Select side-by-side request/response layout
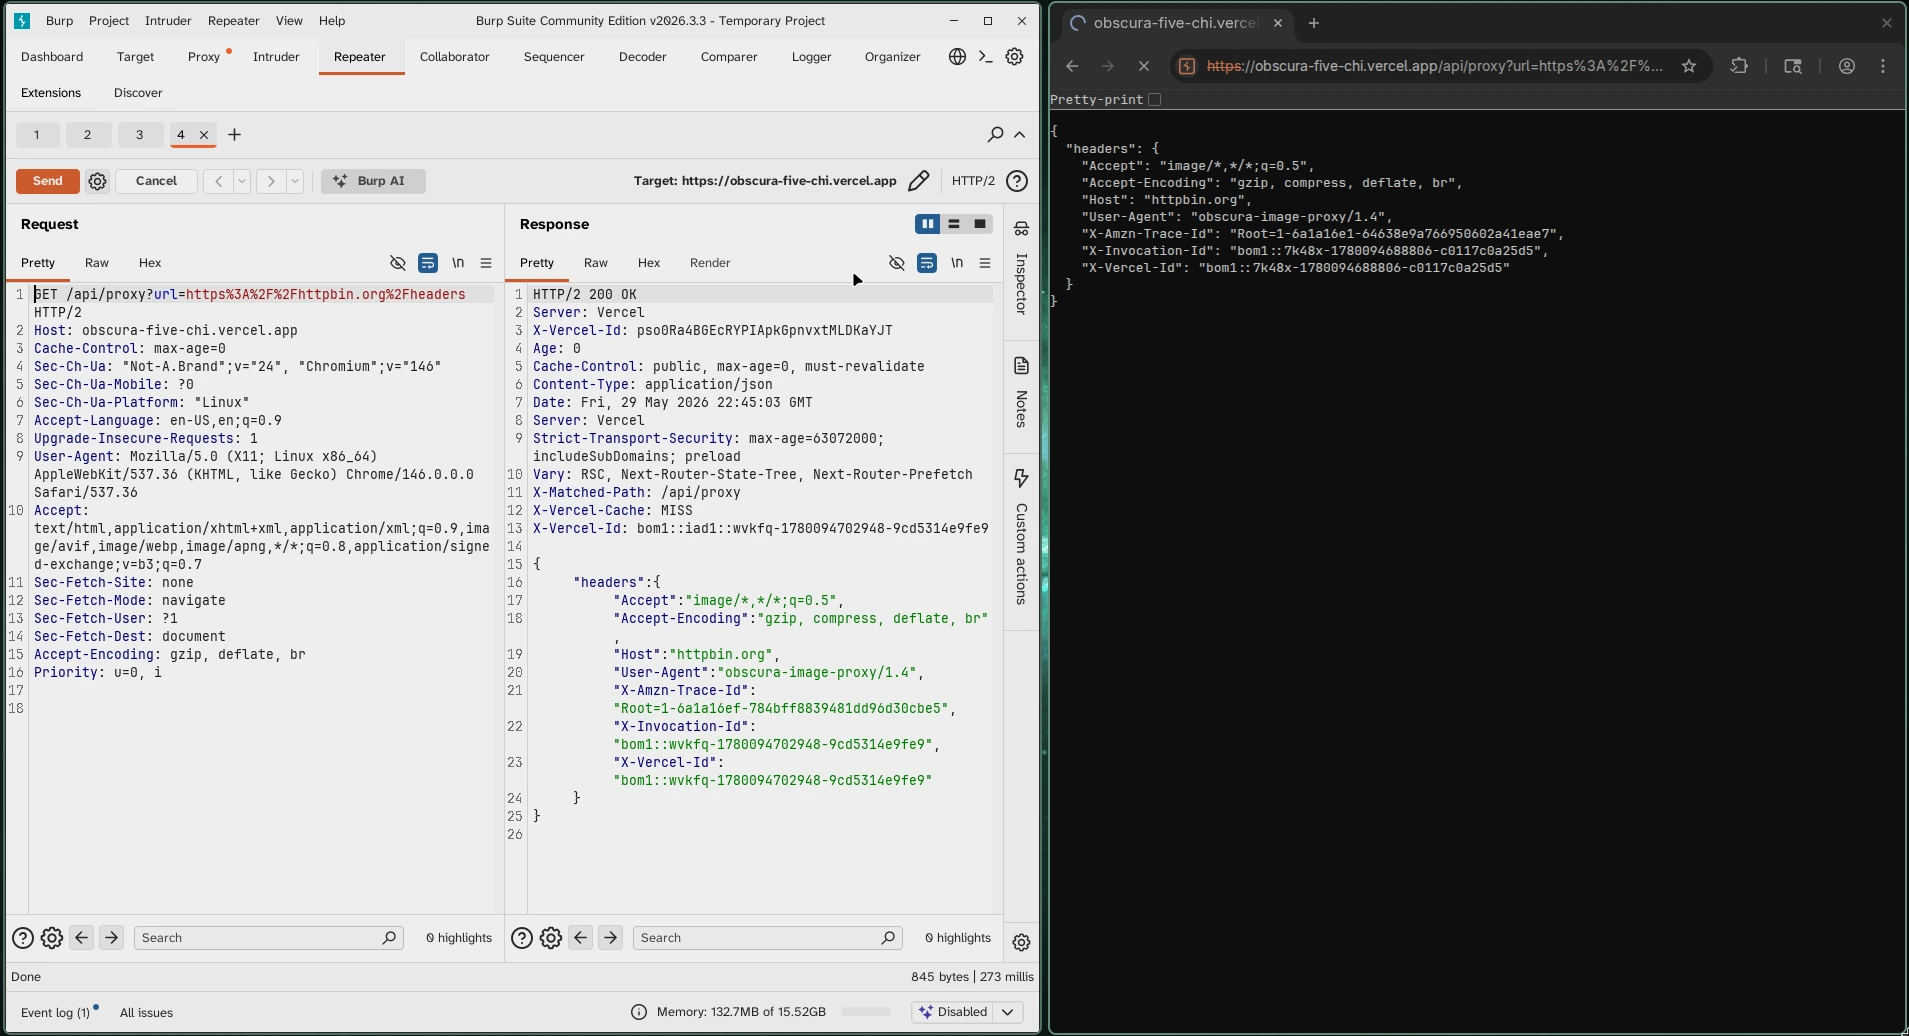The width and height of the screenshot is (1909, 1036). click(927, 224)
